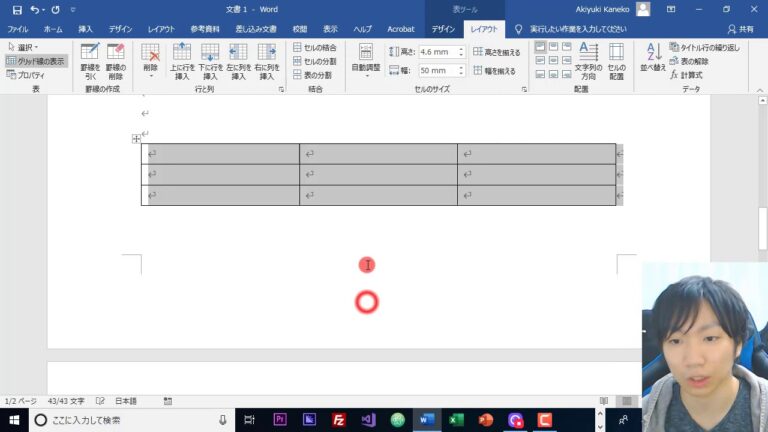This screenshot has width=768, height=432.
Task: Select the 罫線の削除 eraser tool
Action: 116,62
